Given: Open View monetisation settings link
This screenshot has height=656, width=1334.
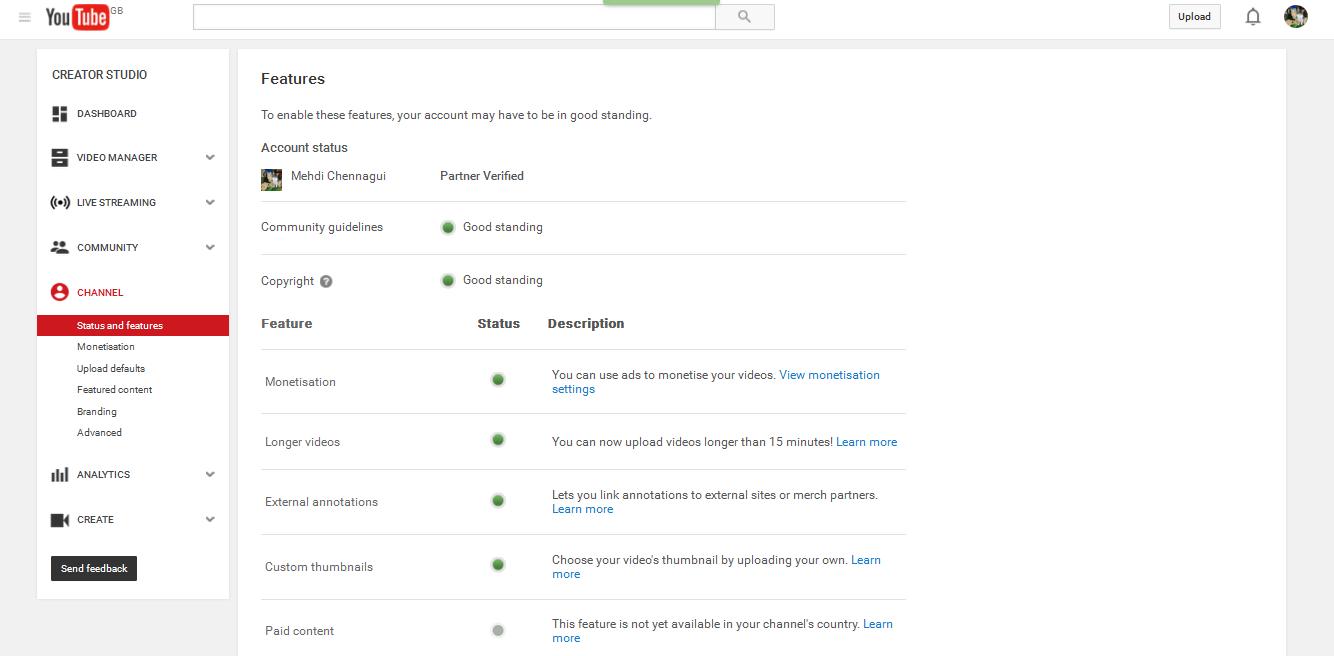Looking at the screenshot, I should (x=829, y=375).
